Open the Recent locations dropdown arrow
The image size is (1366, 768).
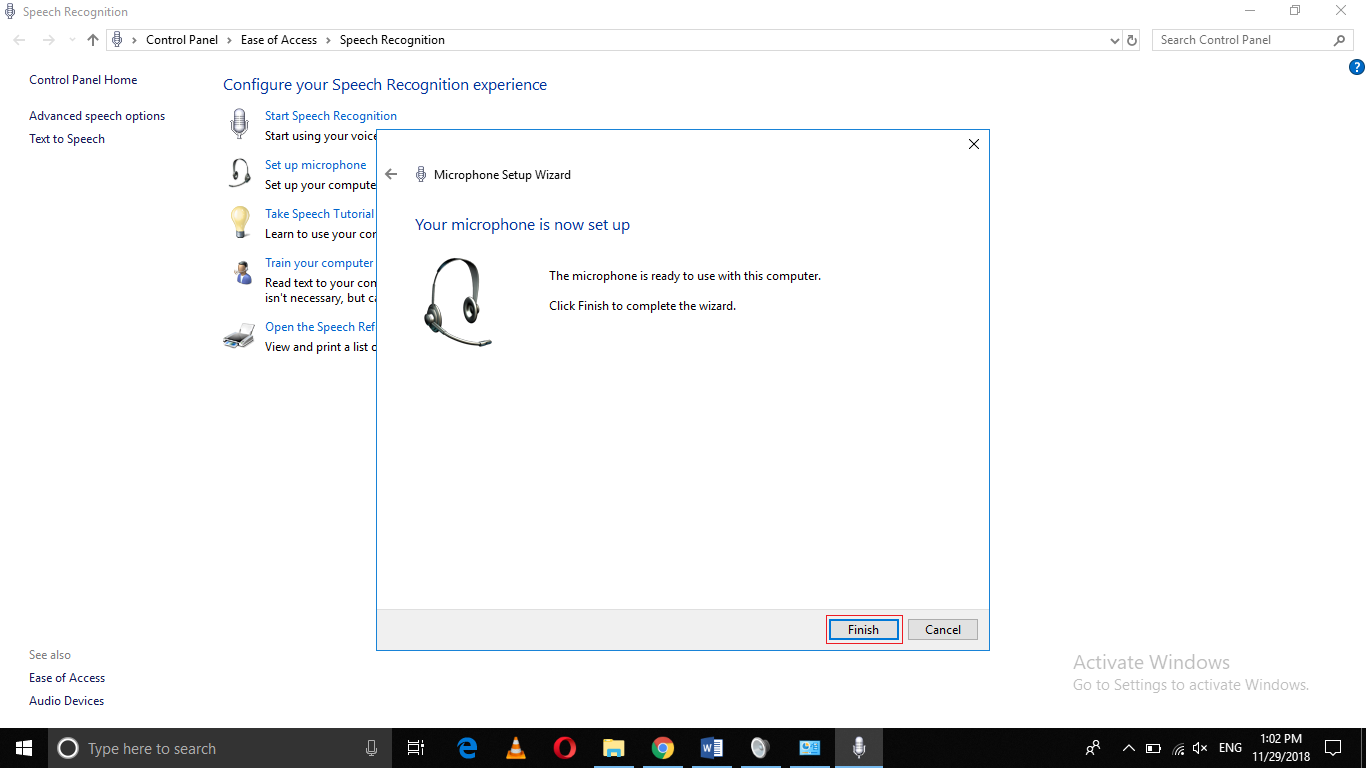click(70, 40)
